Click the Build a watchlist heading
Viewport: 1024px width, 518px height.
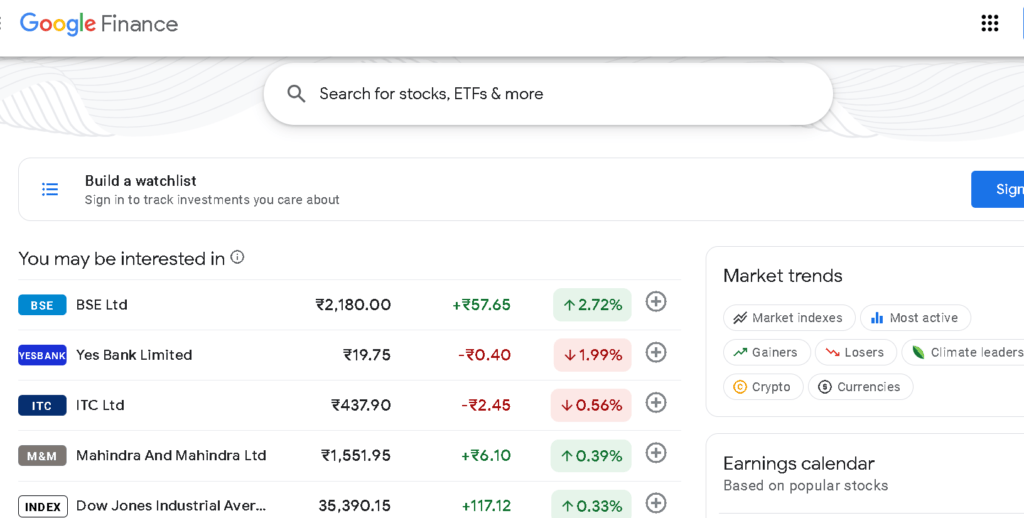coord(140,181)
